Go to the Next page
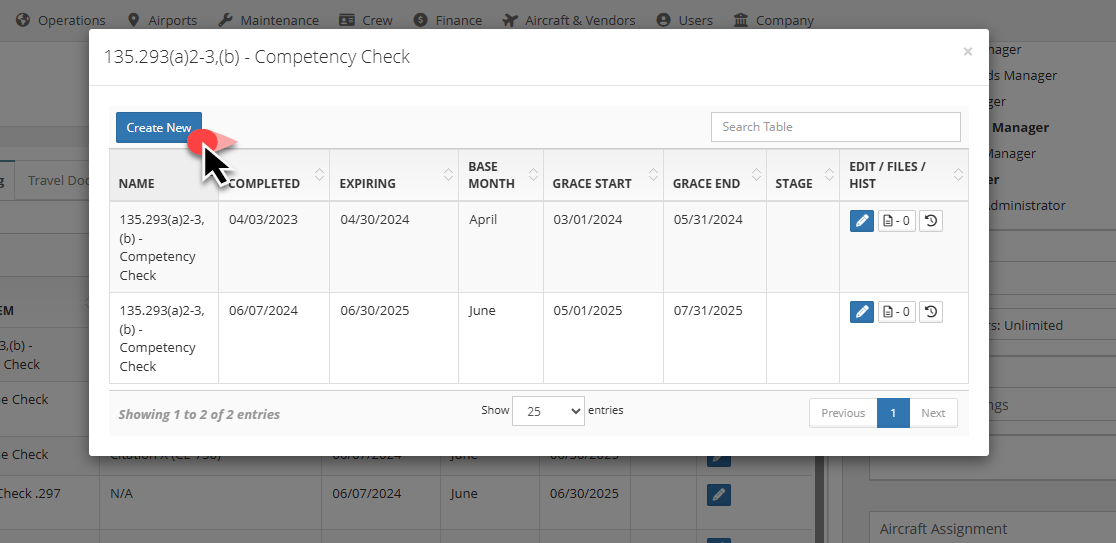This screenshot has width=1116, height=543. [933, 413]
